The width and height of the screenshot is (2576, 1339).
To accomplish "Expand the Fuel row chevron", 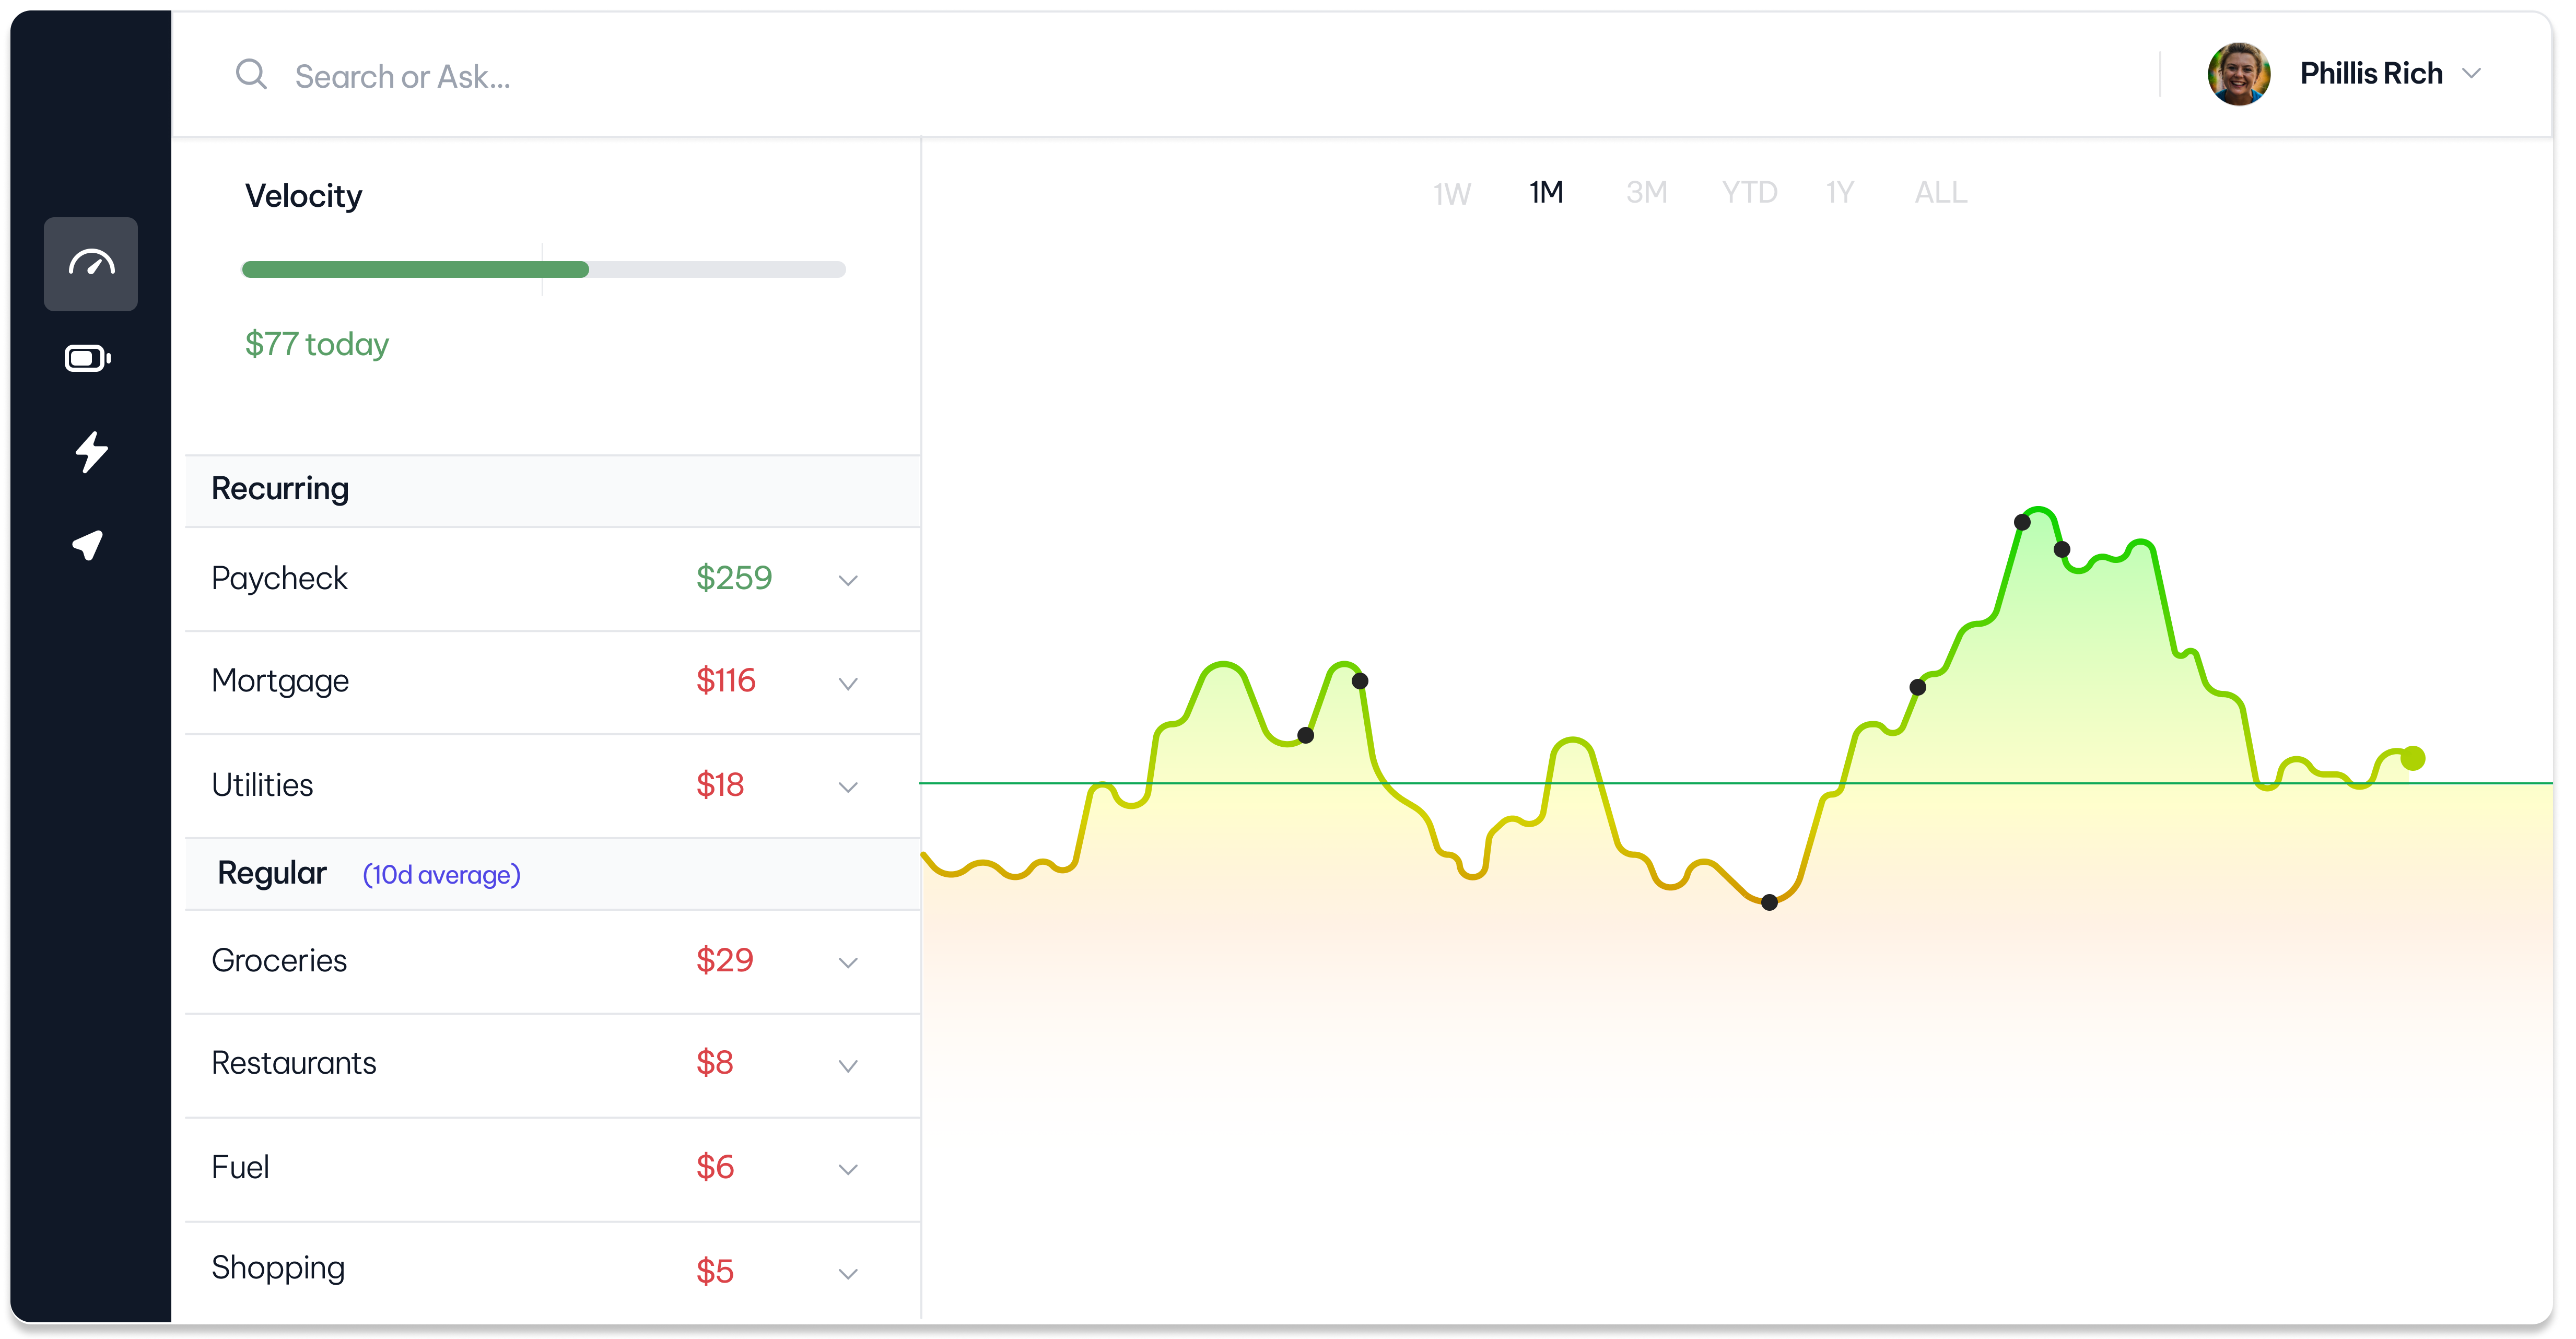I will 847,1170.
